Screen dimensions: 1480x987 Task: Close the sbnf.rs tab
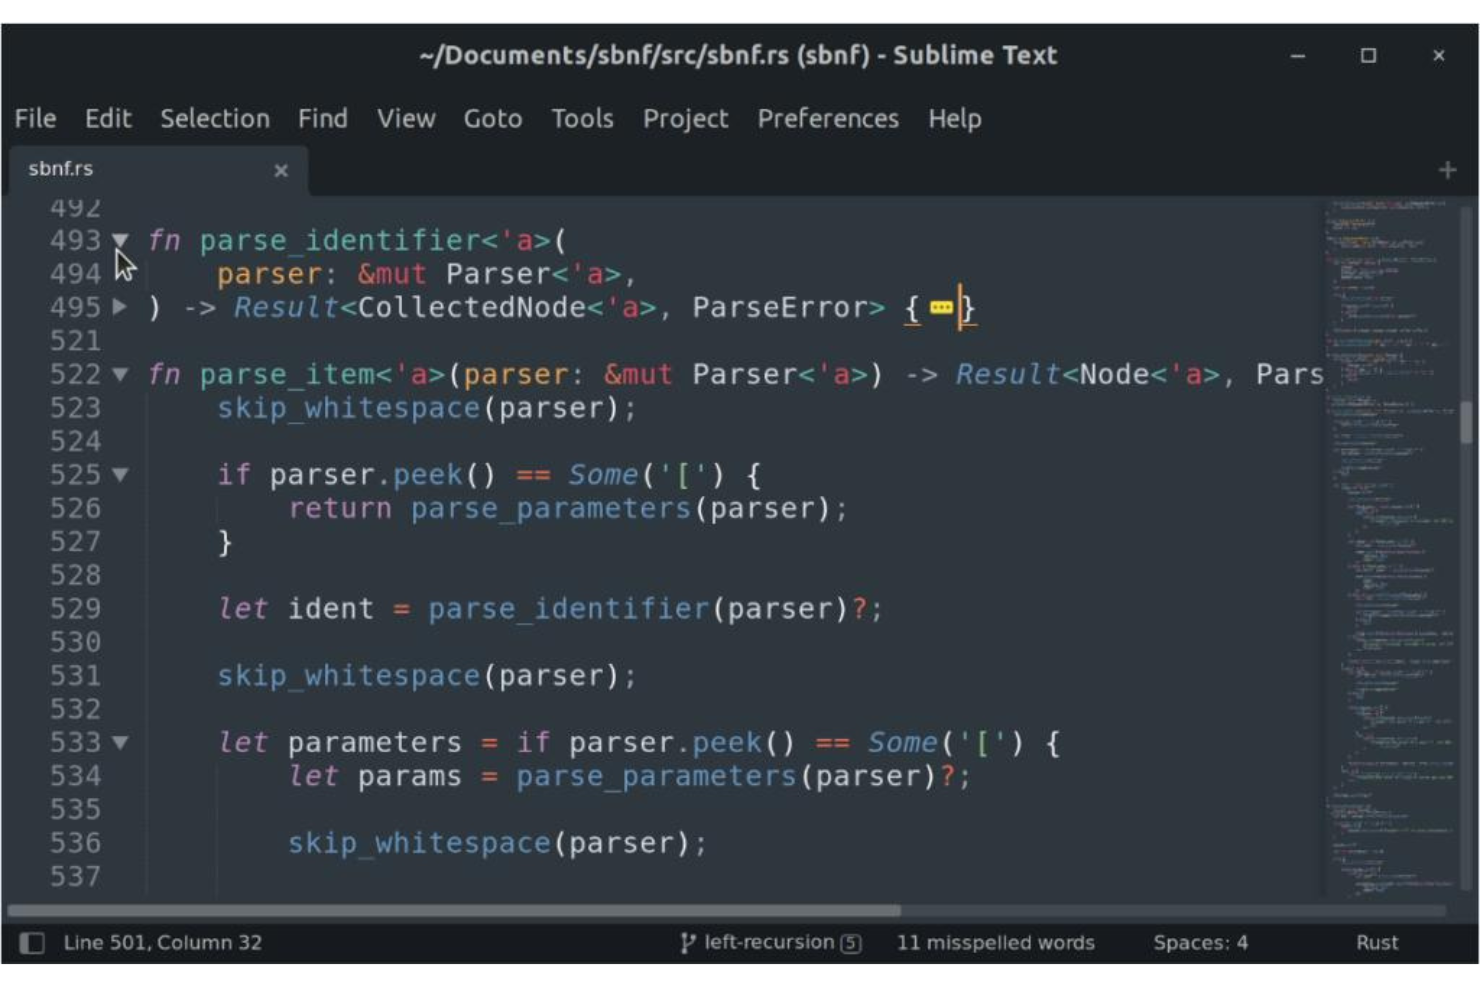280,170
